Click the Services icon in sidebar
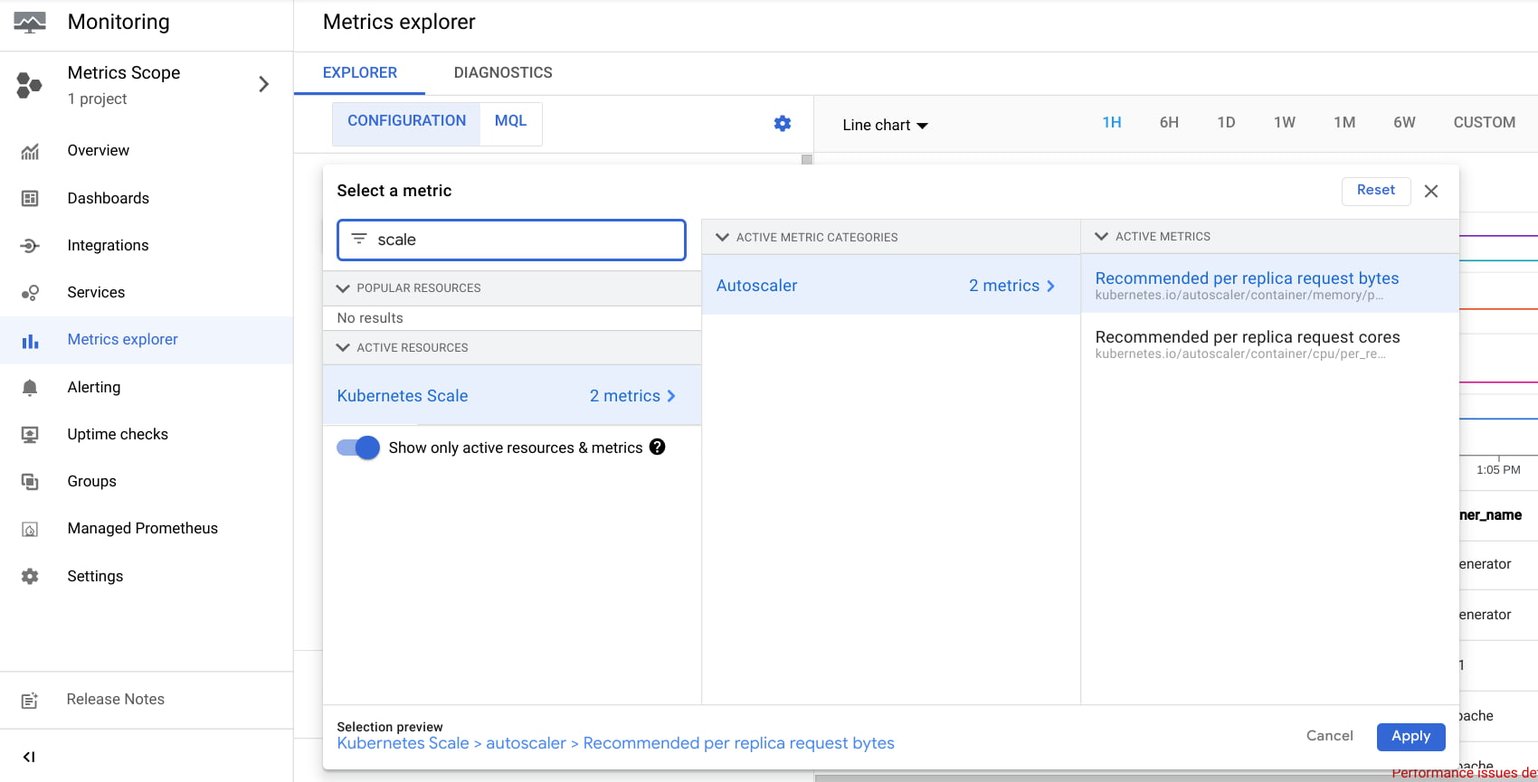This screenshot has width=1538, height=782. (x=30, y=292)
